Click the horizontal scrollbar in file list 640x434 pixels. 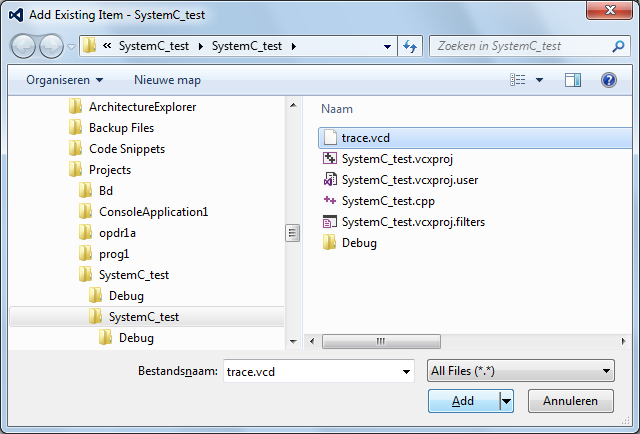pos(380,342)
